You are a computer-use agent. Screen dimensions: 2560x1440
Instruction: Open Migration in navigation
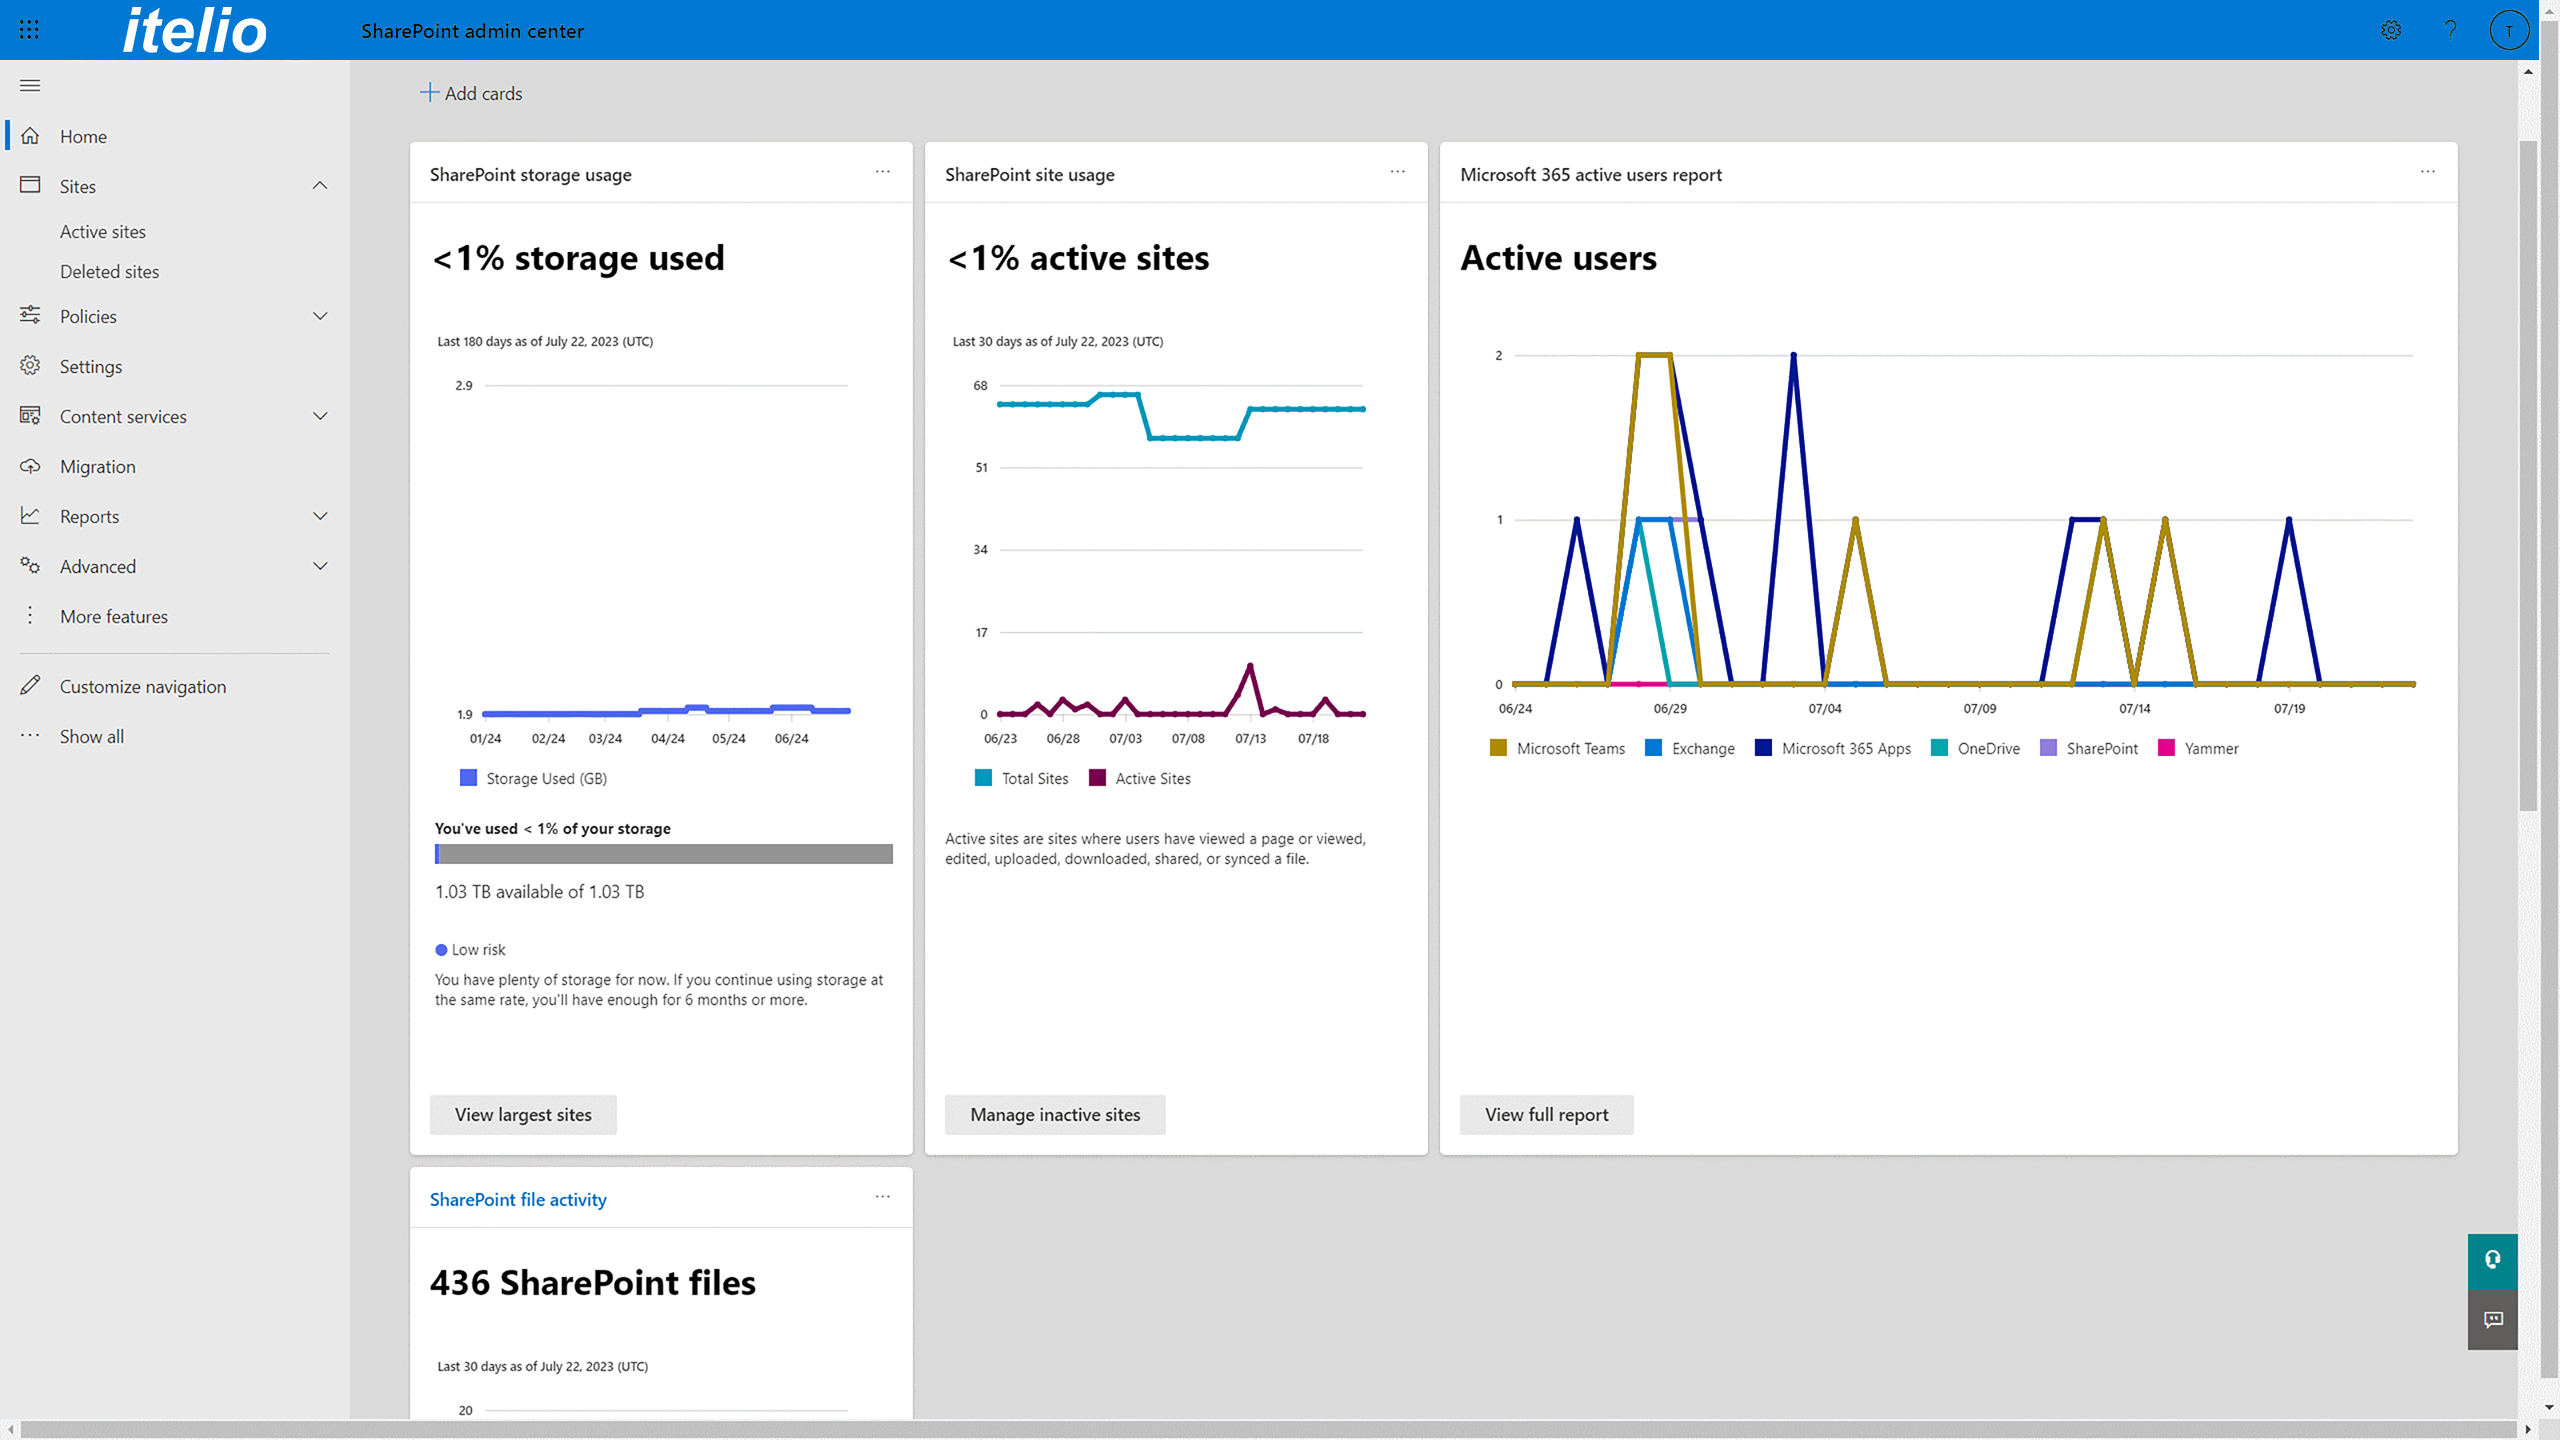(x=98, y=466)
